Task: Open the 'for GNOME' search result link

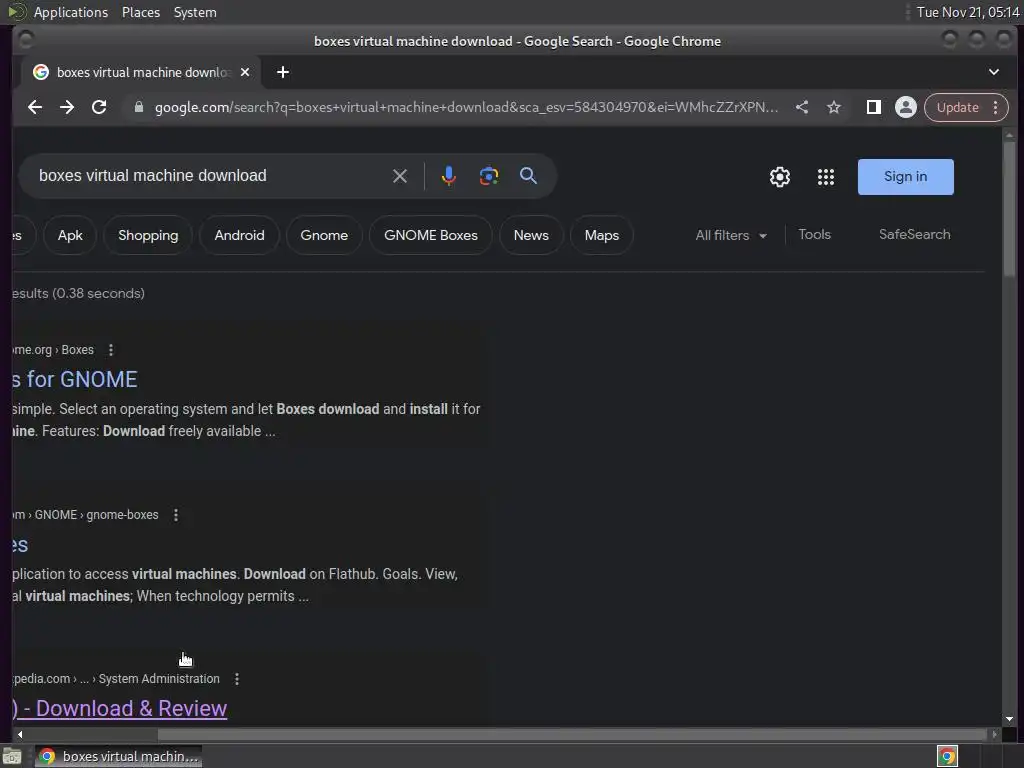Action: [75, 379]
